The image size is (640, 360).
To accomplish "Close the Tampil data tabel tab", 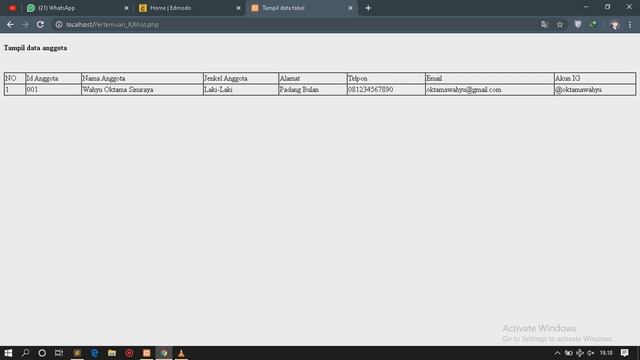I will [350, 8].
